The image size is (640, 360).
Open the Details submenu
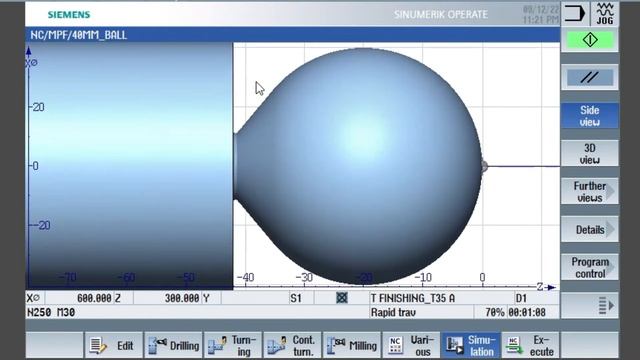[590, 229]
